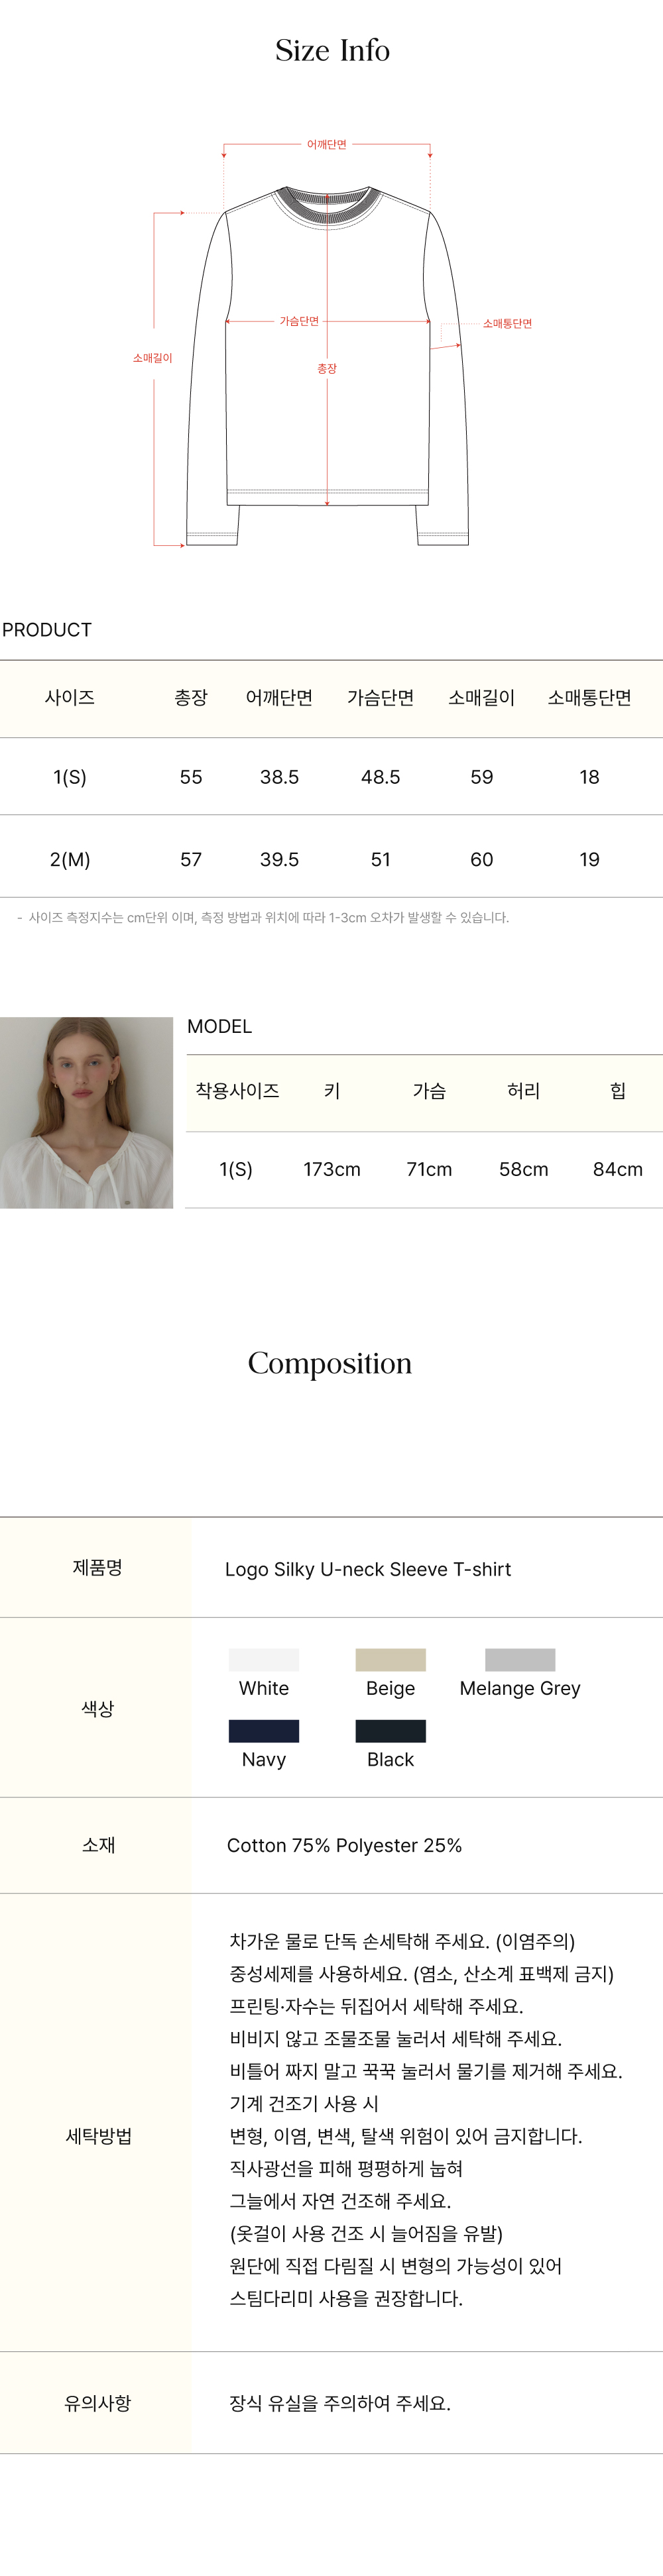
Task: Click the model's 173cm height value
Action: (x=332, y=1169)
